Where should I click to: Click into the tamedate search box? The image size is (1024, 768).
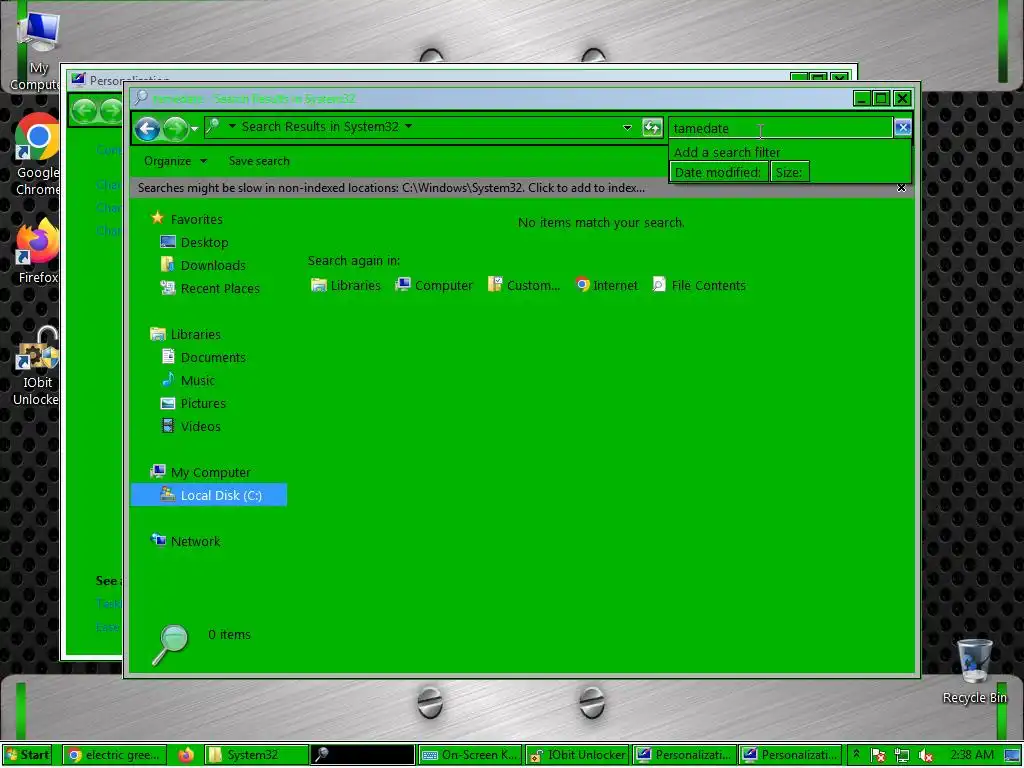(x=780, y=128)
